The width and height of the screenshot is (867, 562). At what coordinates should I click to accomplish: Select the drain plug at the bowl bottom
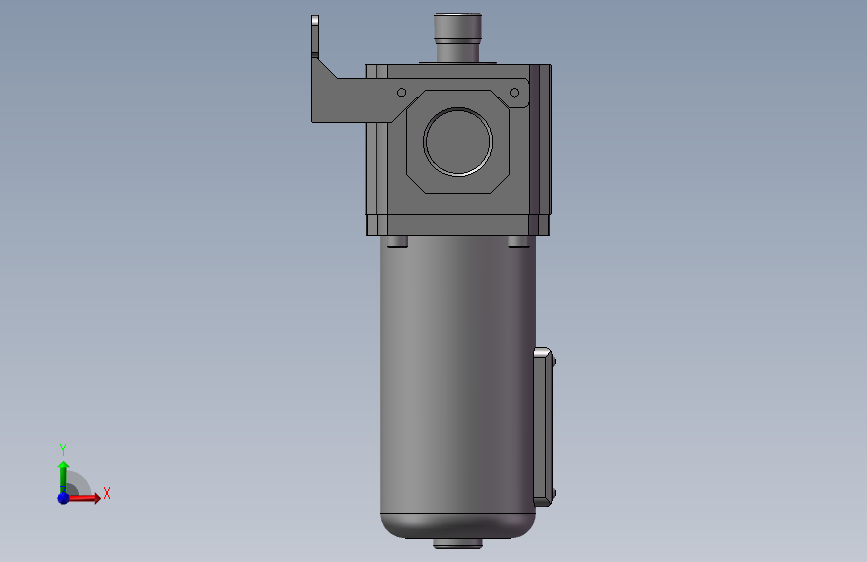tap(457, 544)
